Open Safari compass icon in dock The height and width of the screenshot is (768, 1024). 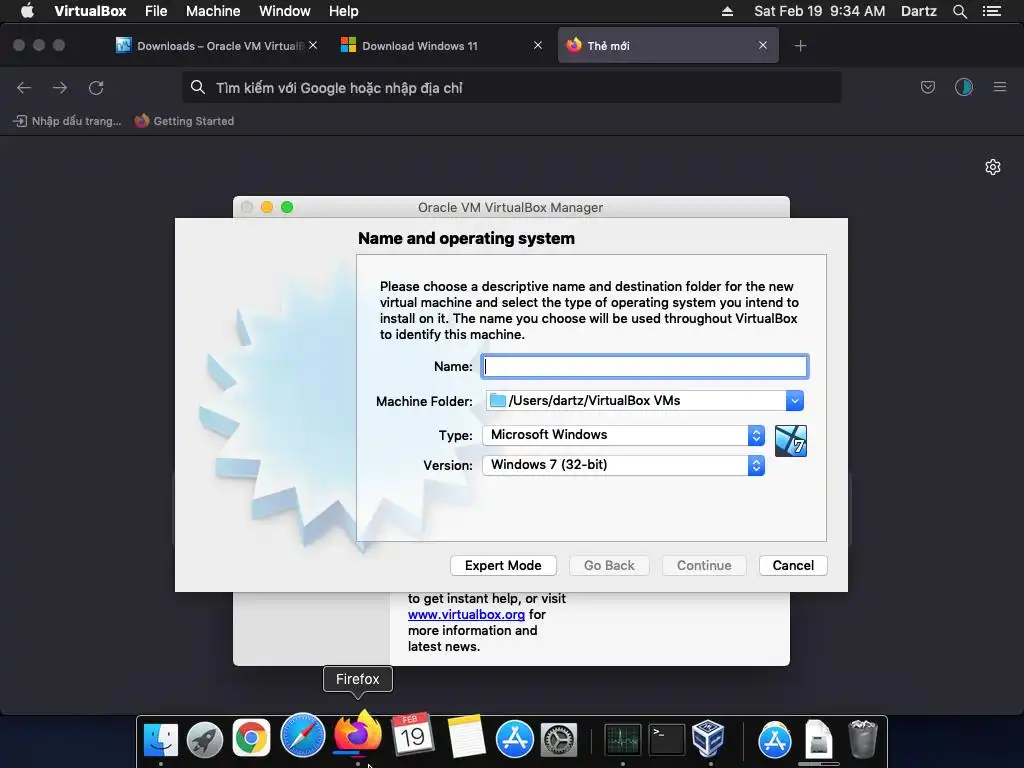pos(302,735)
